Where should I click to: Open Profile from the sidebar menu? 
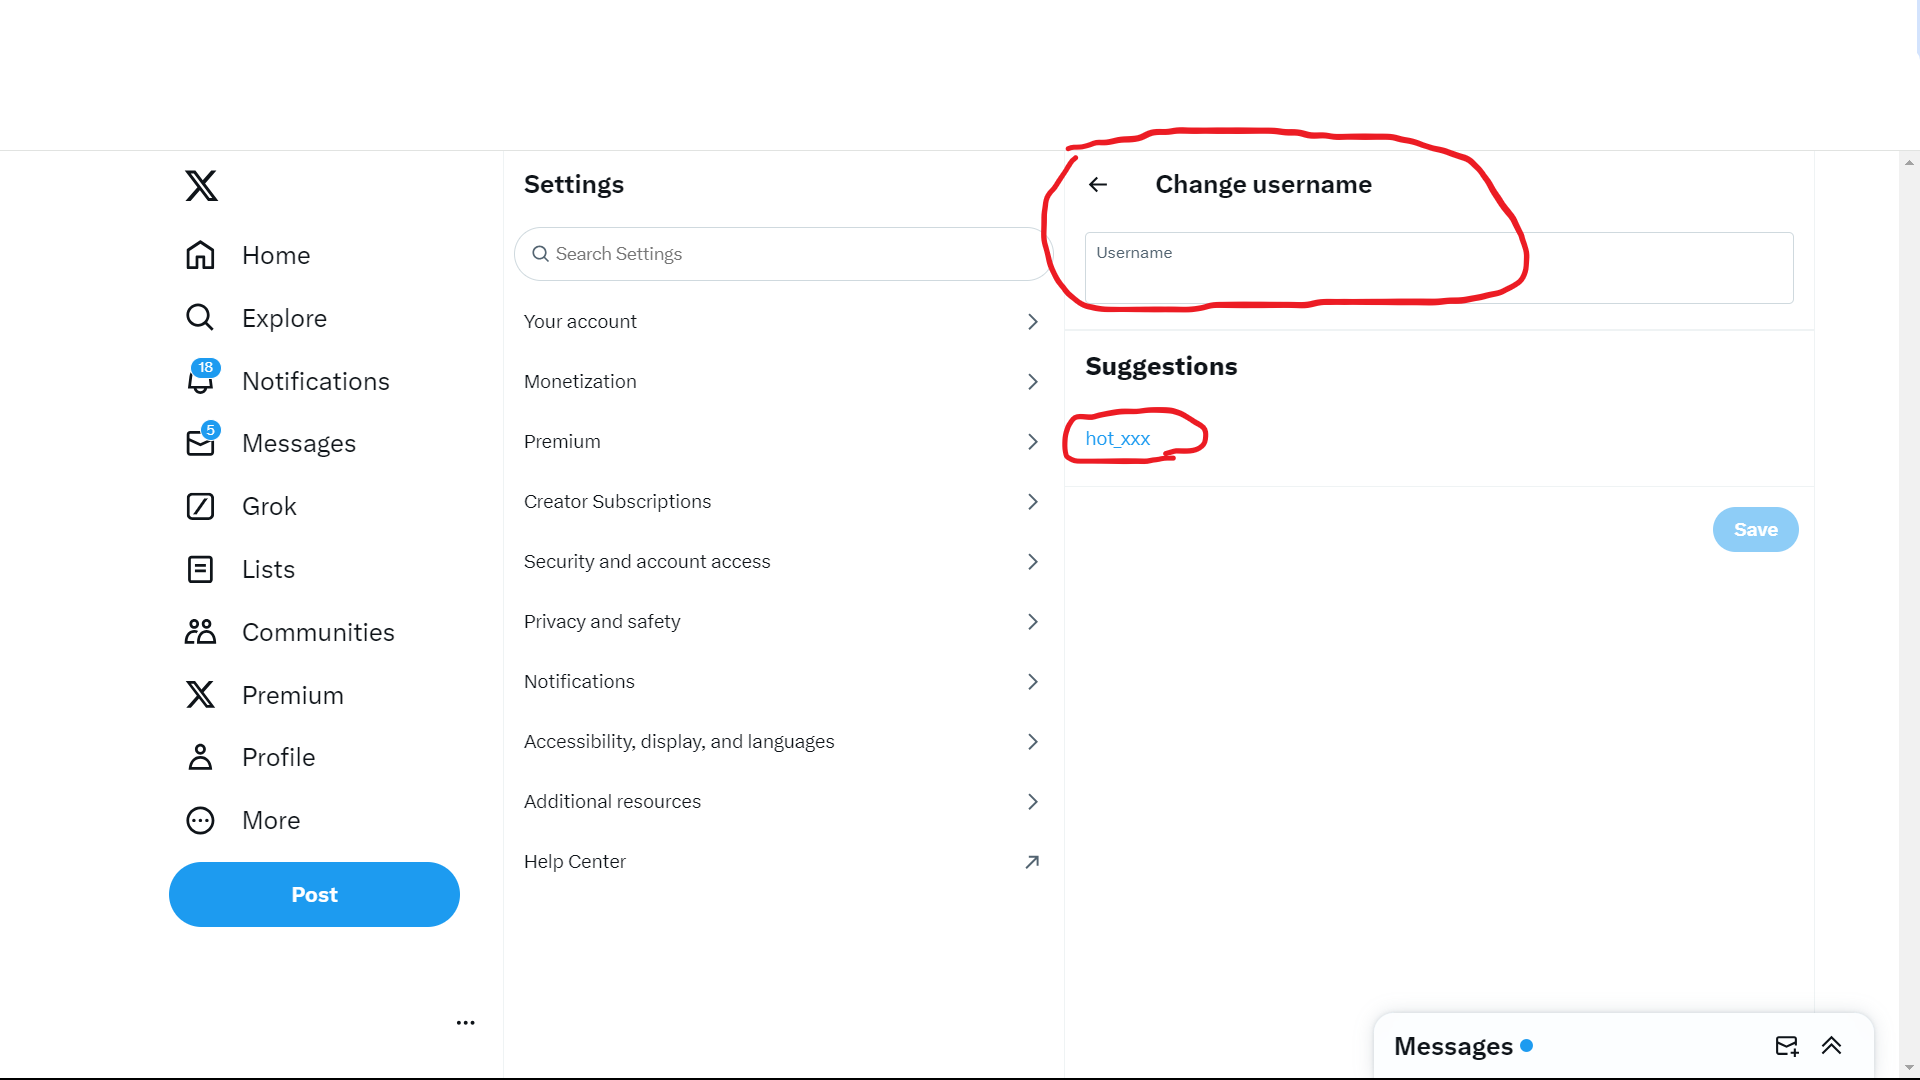[x=277, y=757]
